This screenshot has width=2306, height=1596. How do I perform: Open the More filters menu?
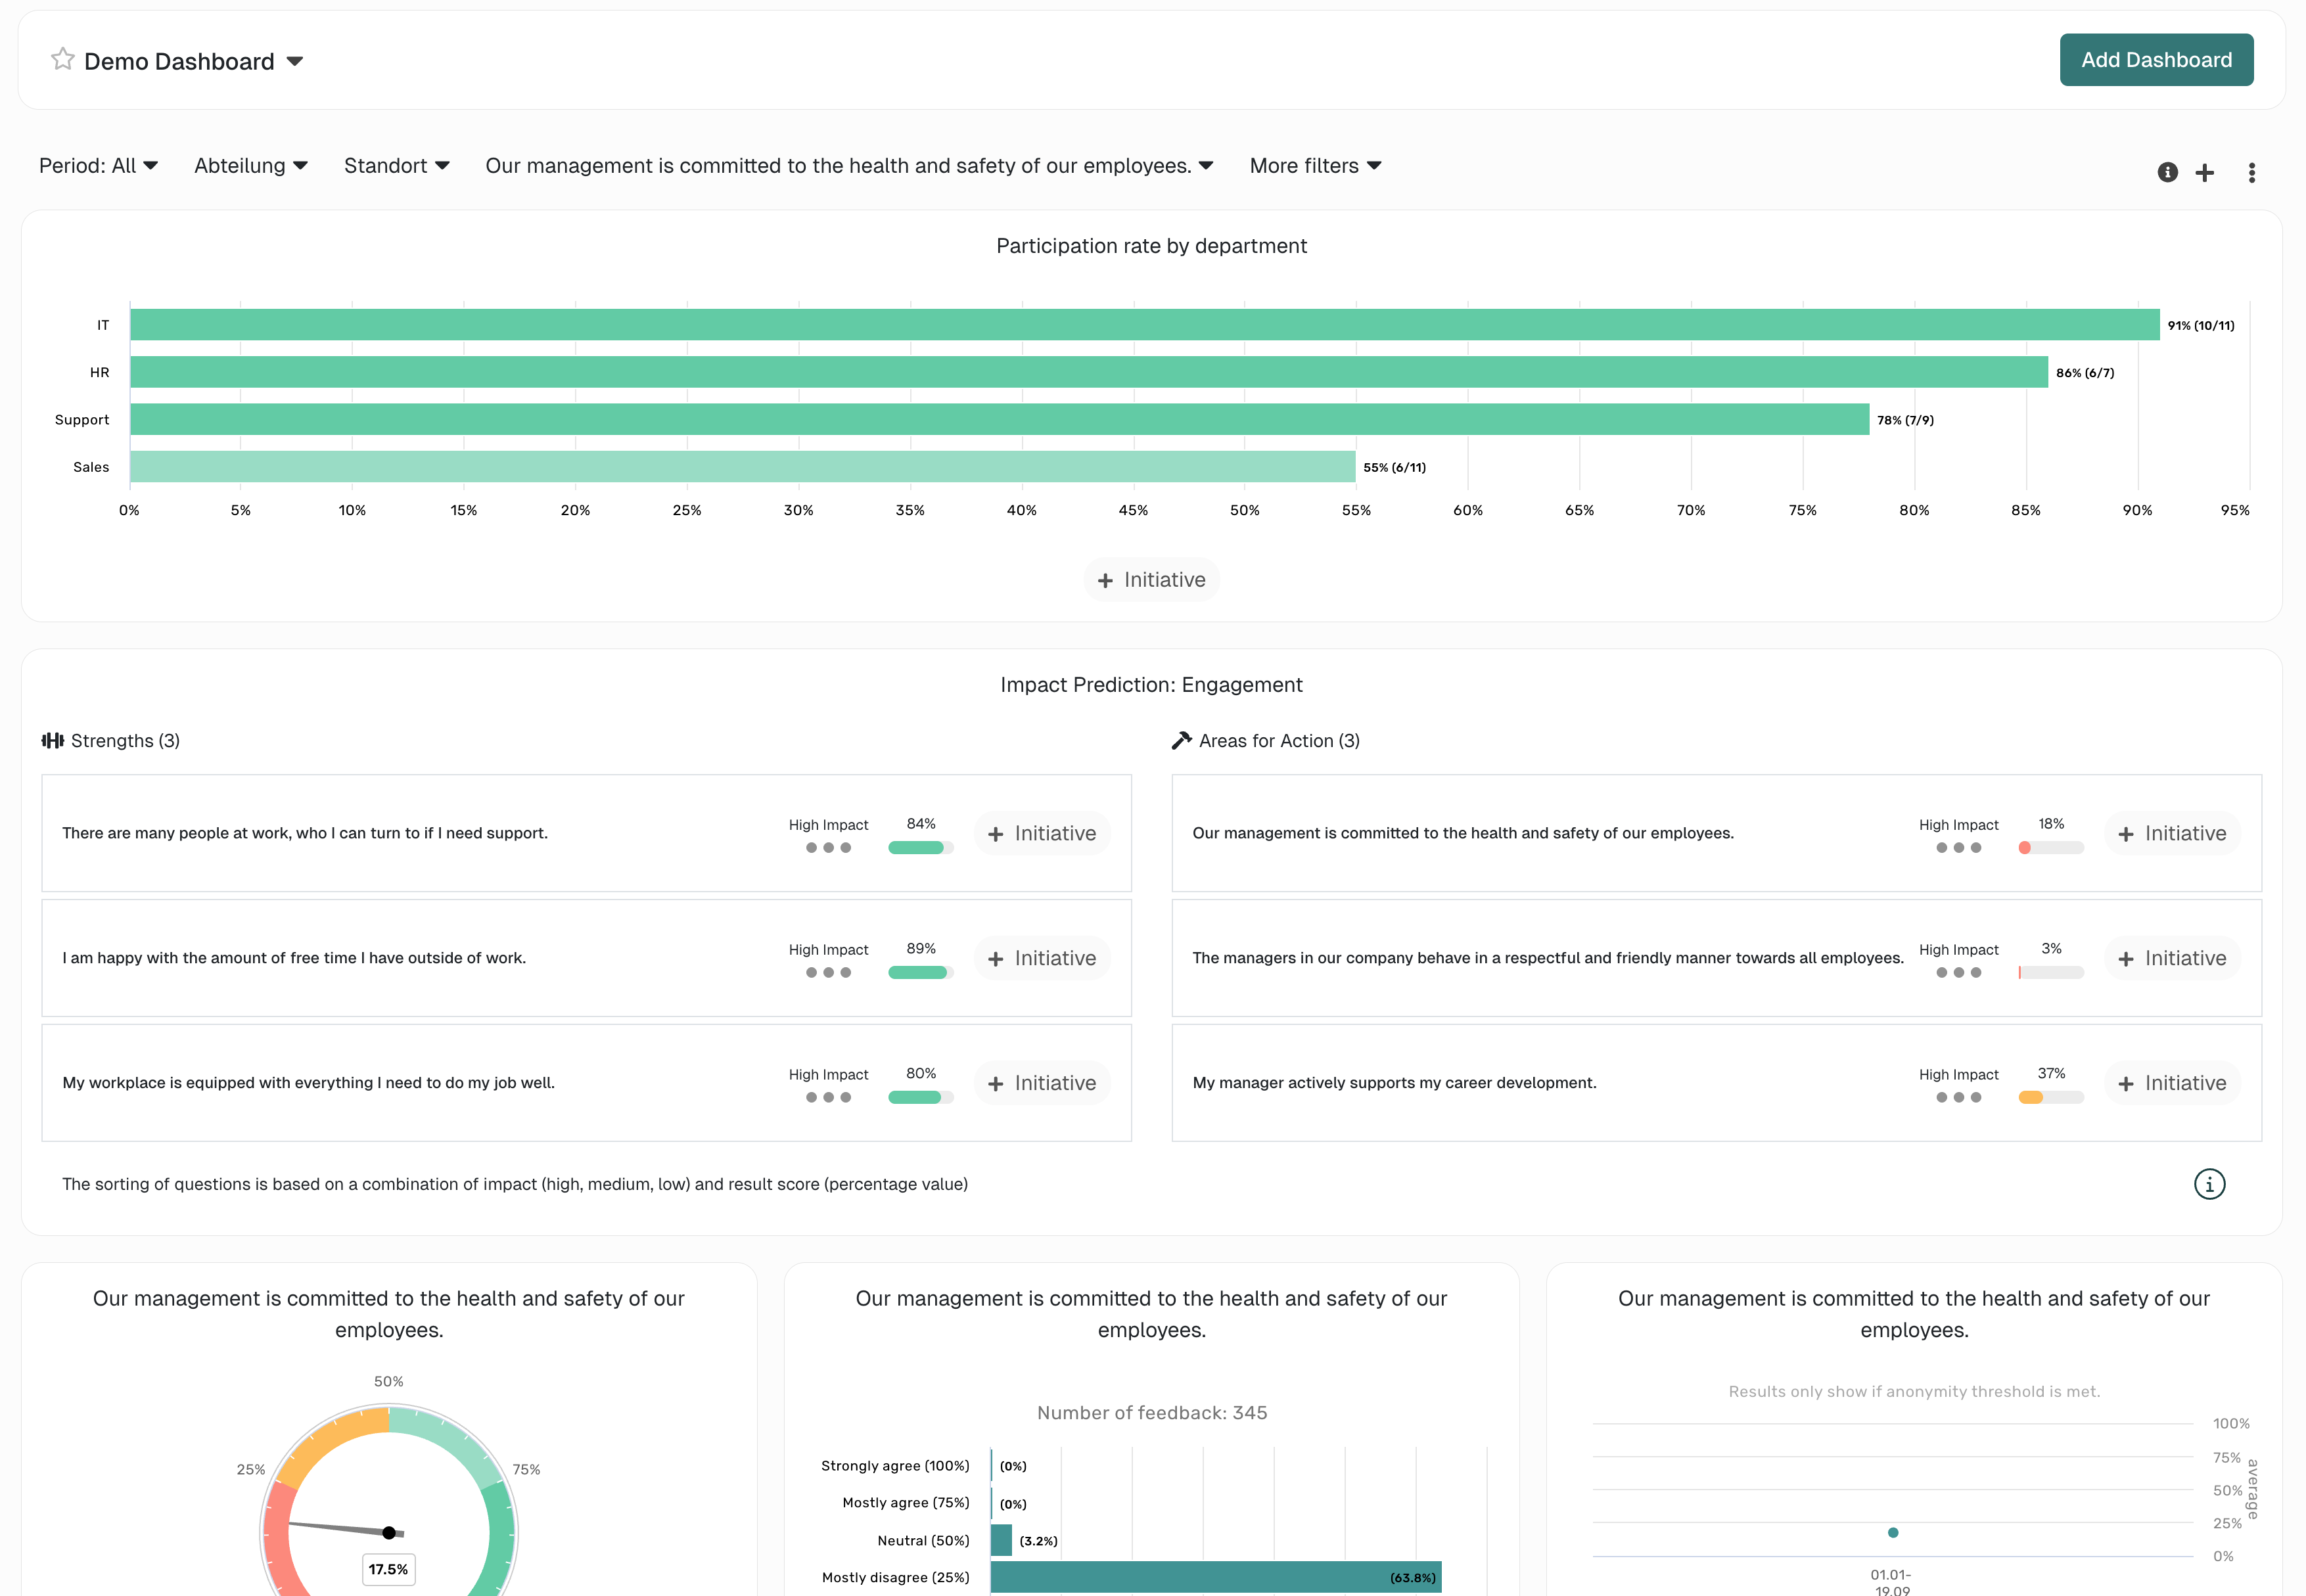click(1315, 166)
